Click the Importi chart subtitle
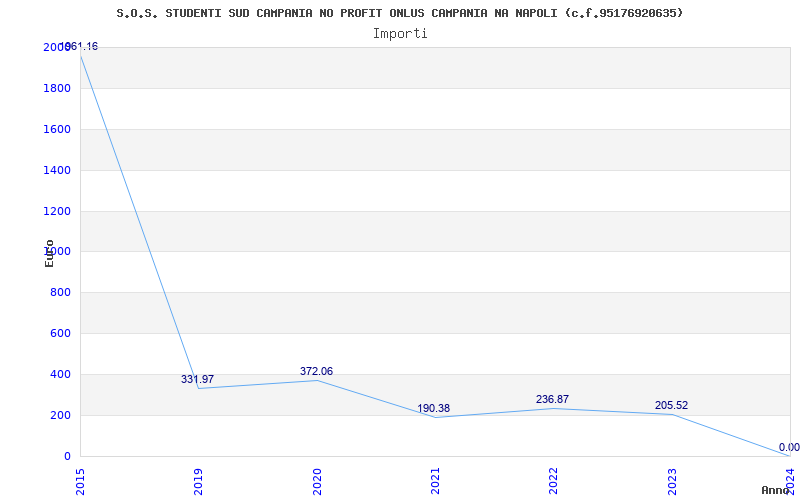This screenshot has width=800, height=500. 400,34
